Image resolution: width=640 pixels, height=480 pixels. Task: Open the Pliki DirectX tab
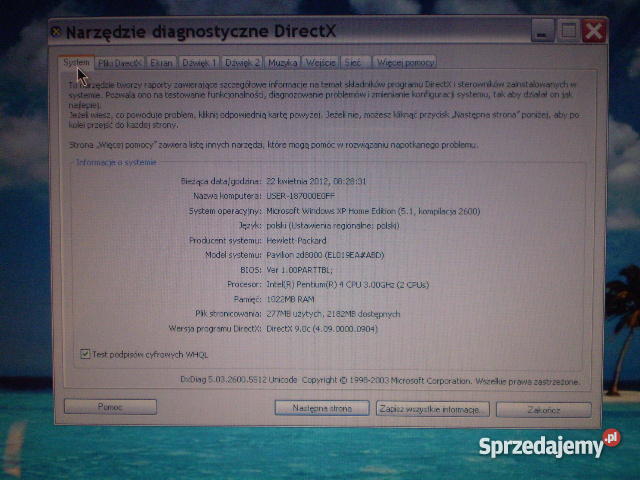pyautogui.click(x=120, y=63)
